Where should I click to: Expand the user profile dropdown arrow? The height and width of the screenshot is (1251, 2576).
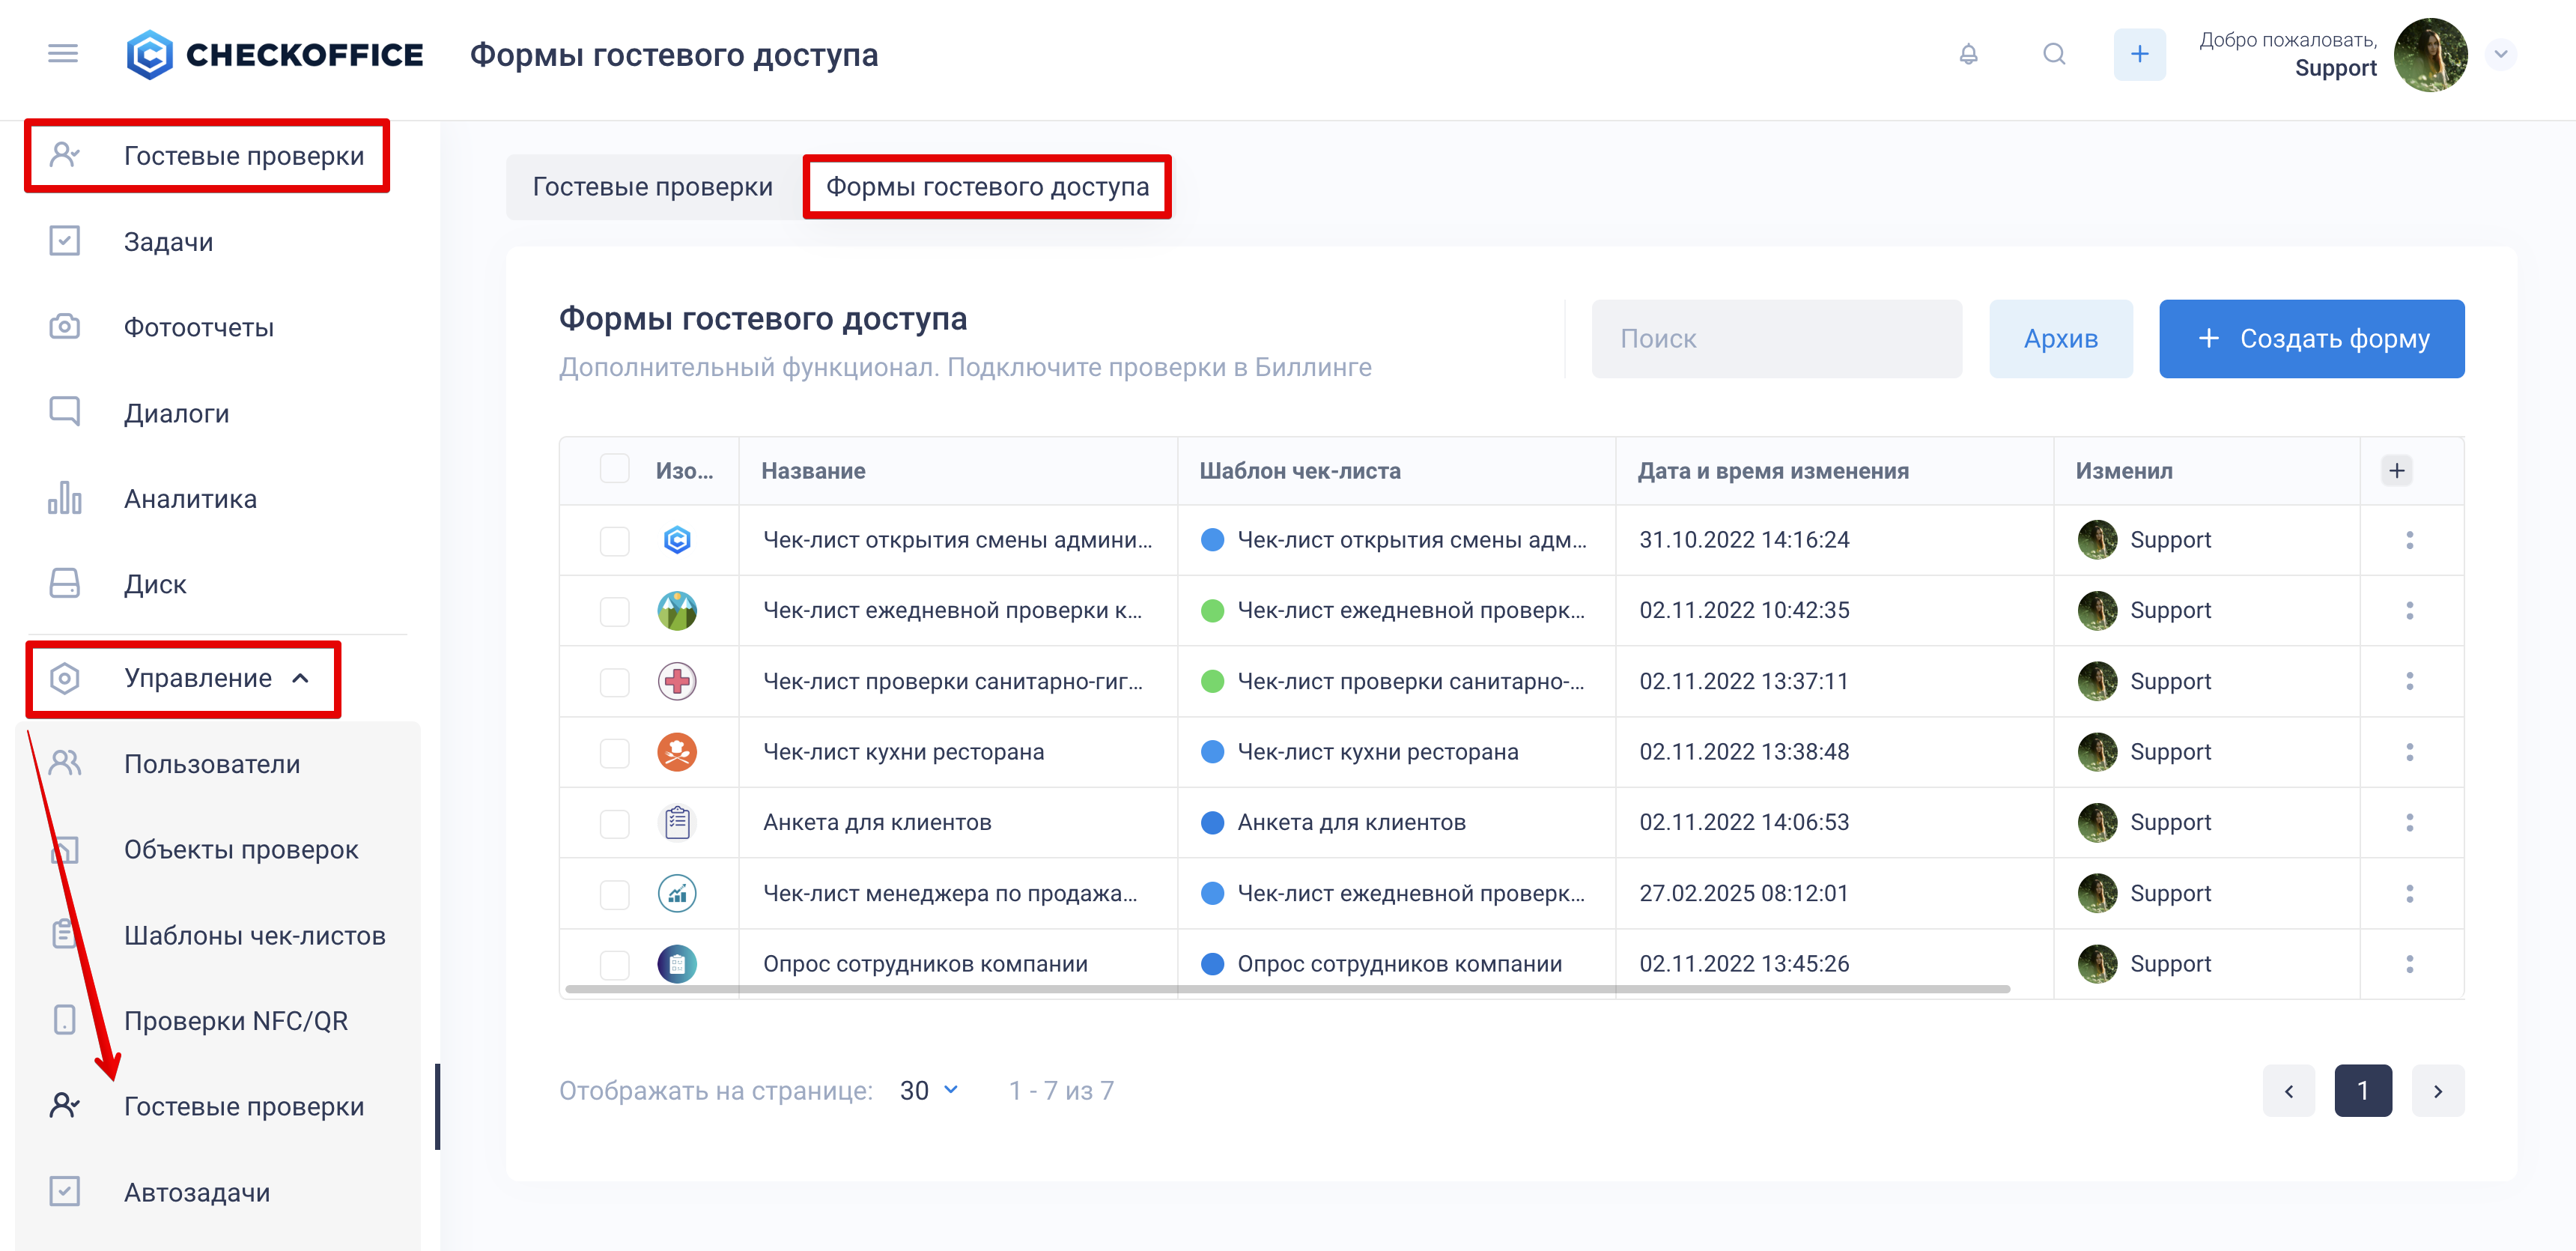(2500, 54)
